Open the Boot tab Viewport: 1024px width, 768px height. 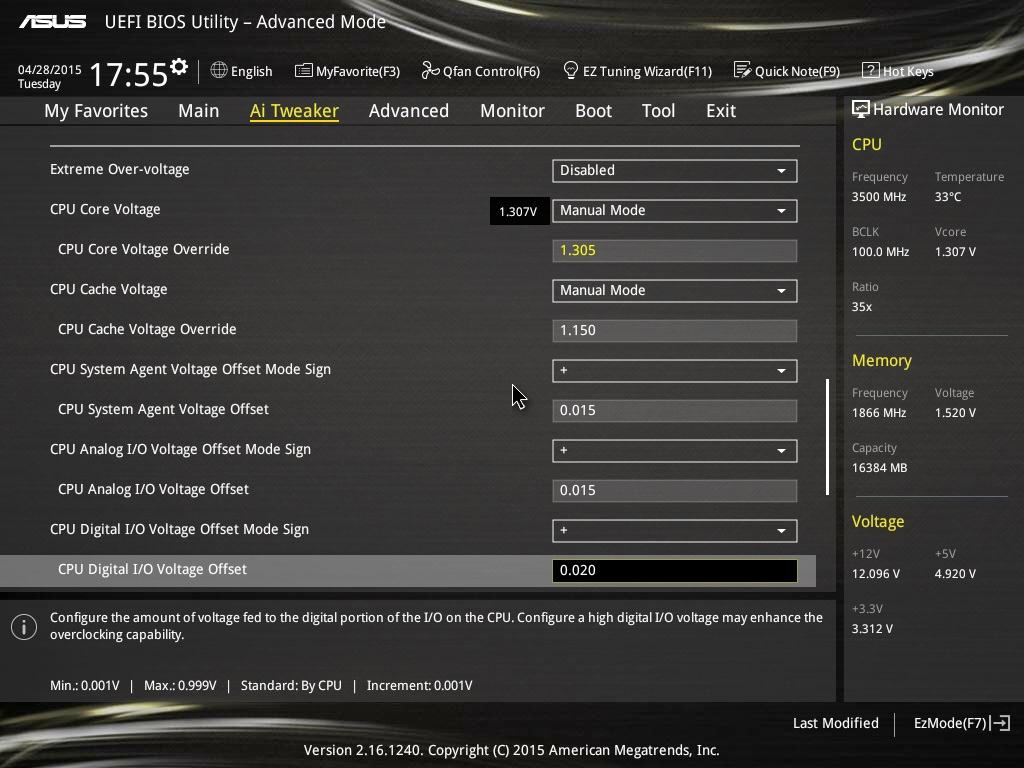pos(594,110)
